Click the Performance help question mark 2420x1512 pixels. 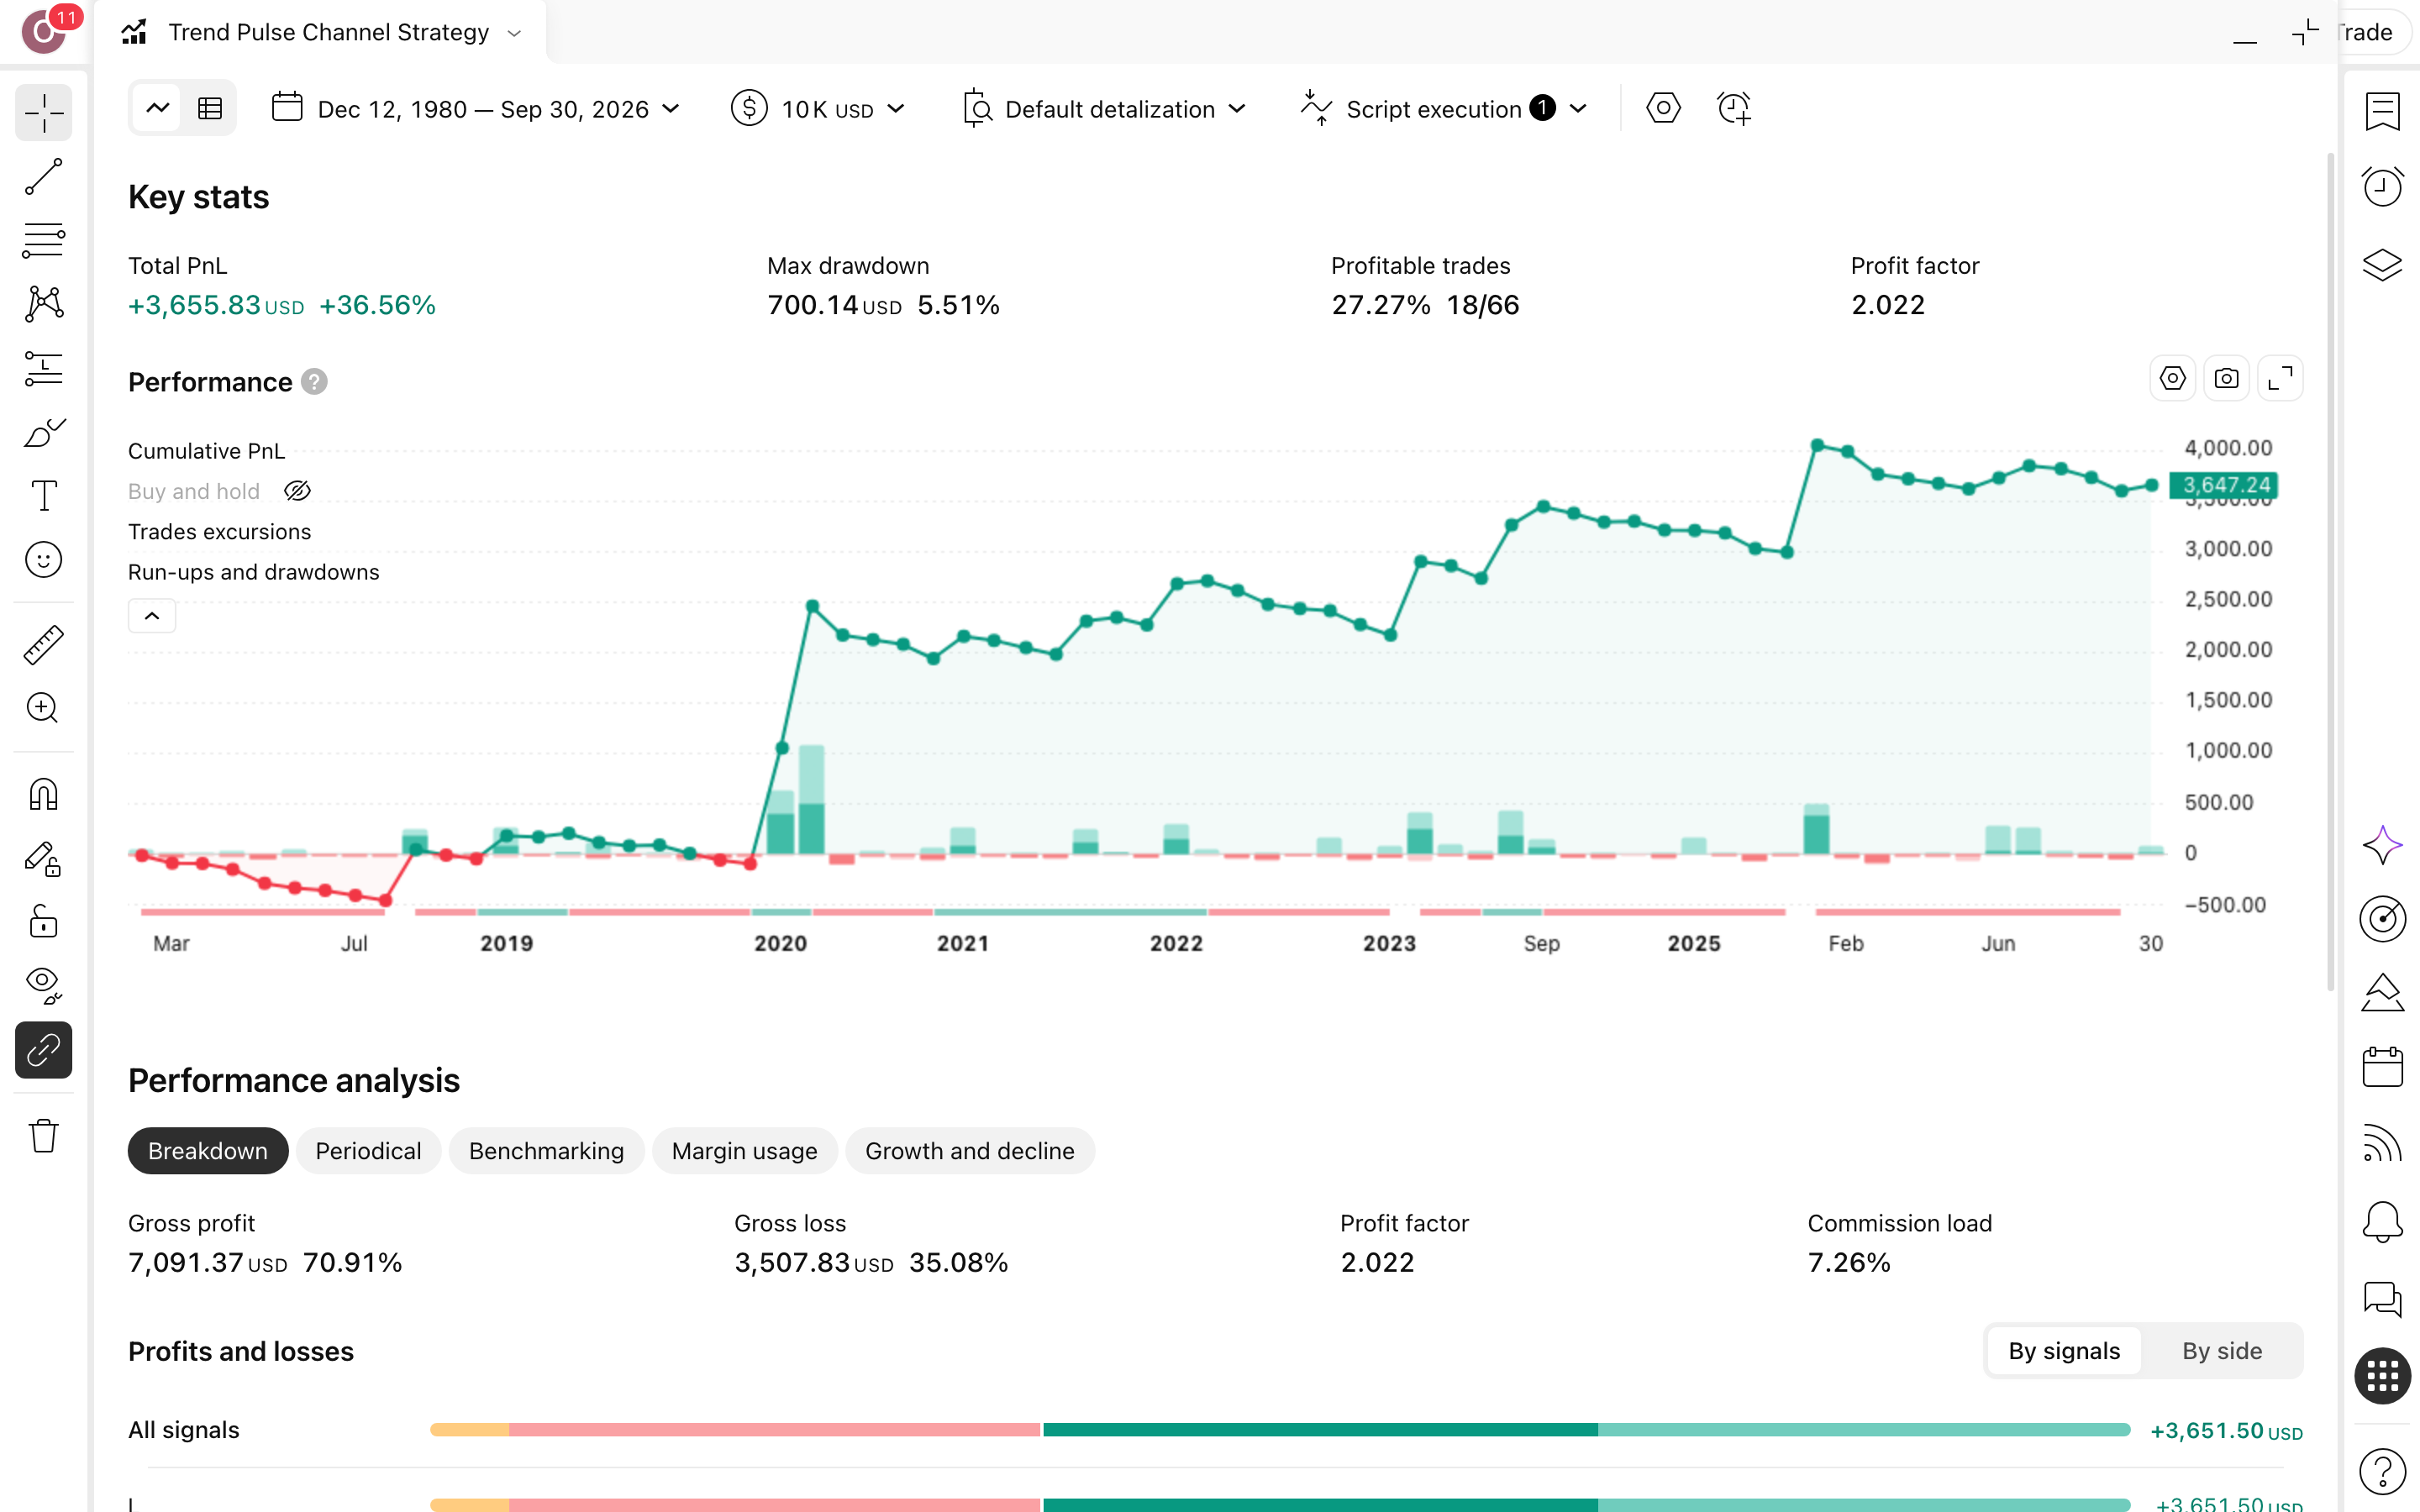pyautogui.click(x=314, y=382)
